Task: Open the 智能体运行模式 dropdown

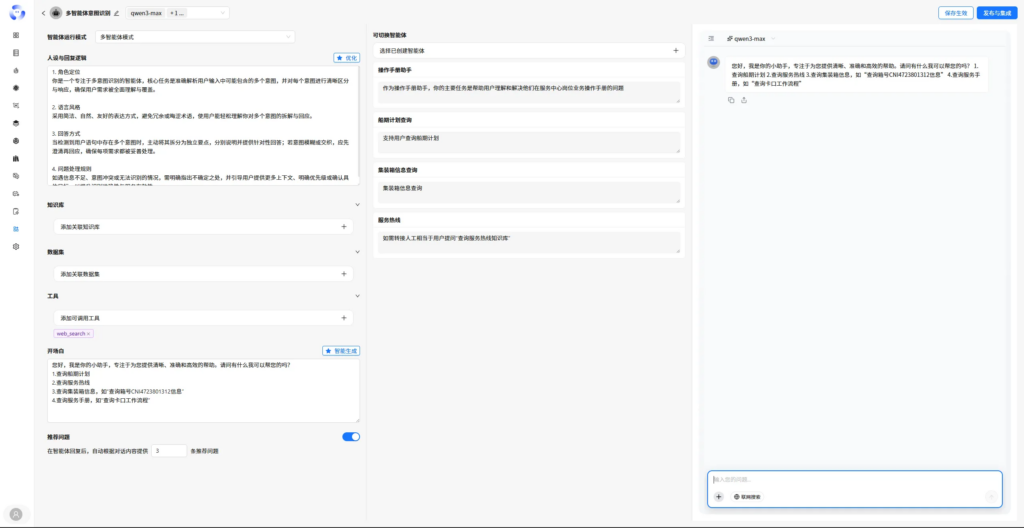Action: click(x=195, y=37)
